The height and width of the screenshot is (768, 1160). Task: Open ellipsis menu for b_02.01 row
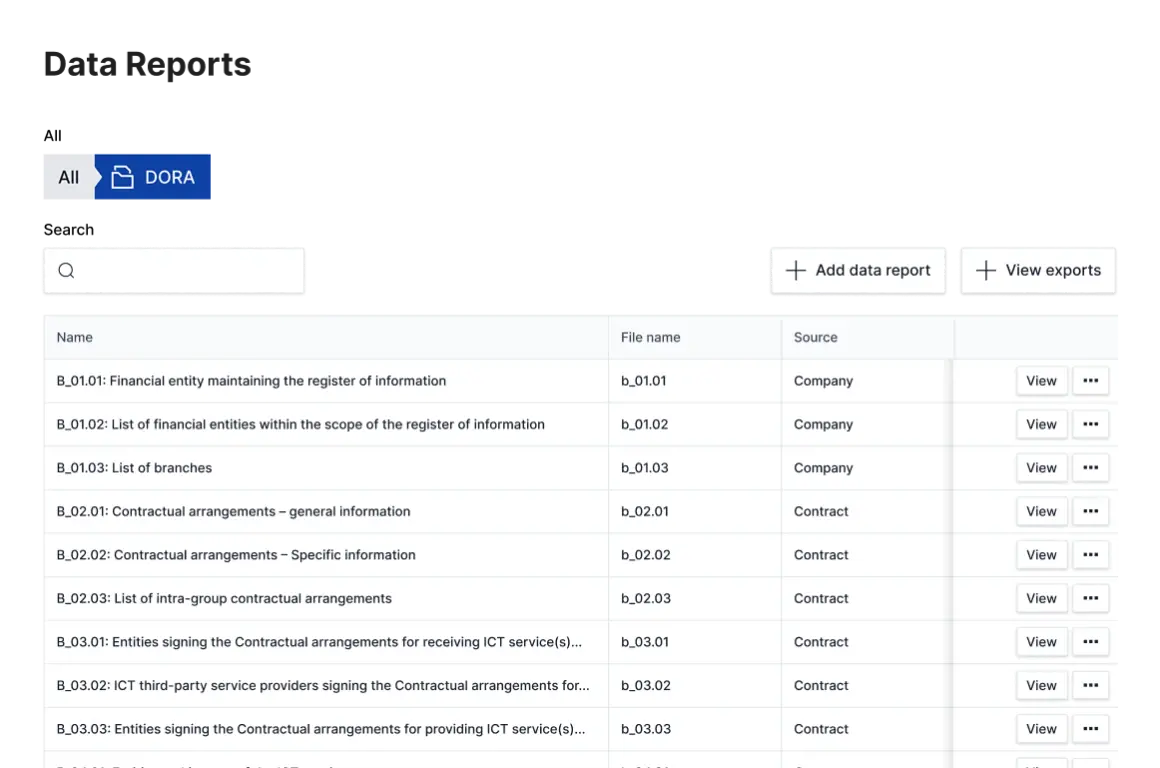click(x=1090, y=512)
